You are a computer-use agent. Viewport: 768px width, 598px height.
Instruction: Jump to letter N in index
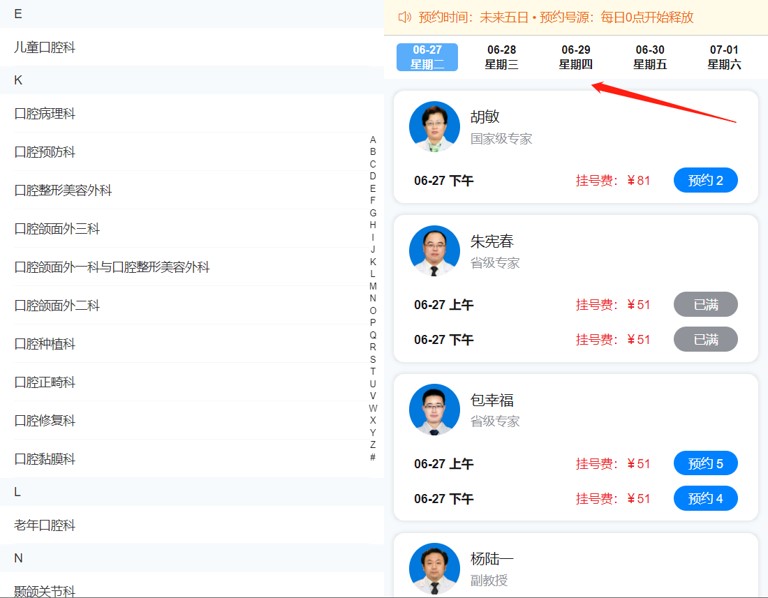373,298
